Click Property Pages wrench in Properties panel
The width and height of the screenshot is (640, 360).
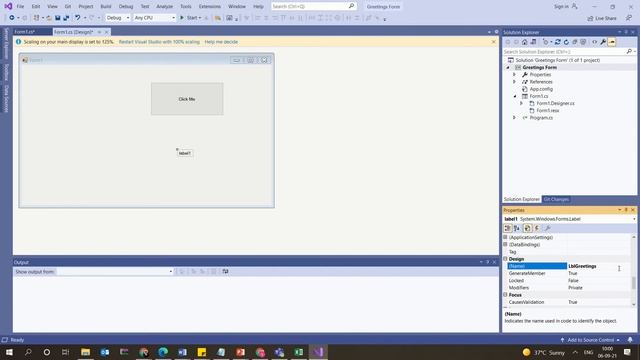(548, 228)
